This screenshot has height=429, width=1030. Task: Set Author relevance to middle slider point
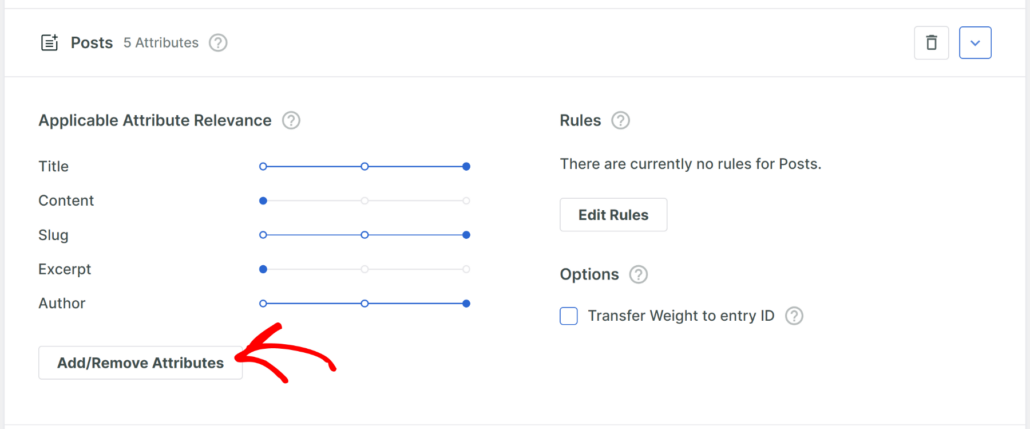pyautogui.click(x=365, y=304)
